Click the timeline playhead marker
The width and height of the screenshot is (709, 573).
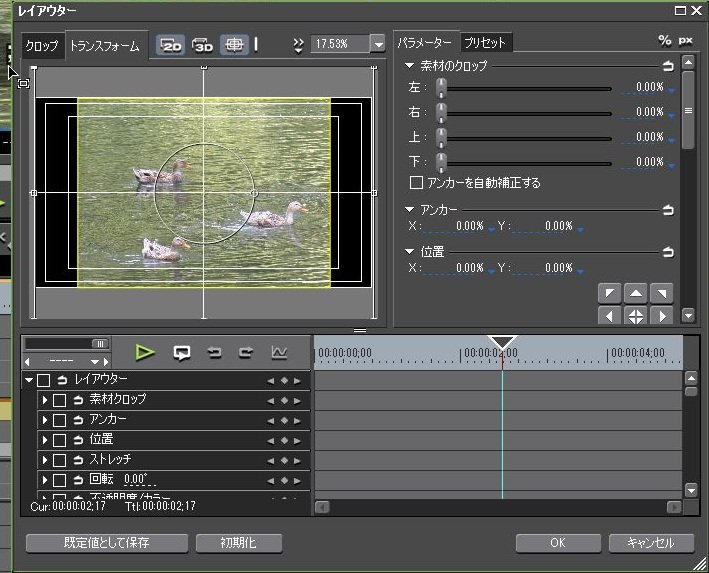[x=502, y=342]
